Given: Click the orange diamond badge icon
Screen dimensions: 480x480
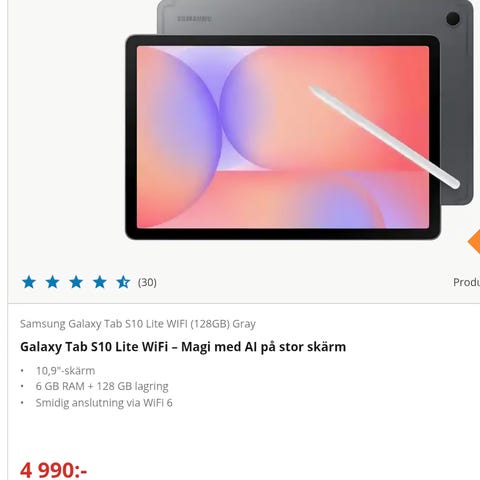Looking at the screenshot, I should pos(474,242).
